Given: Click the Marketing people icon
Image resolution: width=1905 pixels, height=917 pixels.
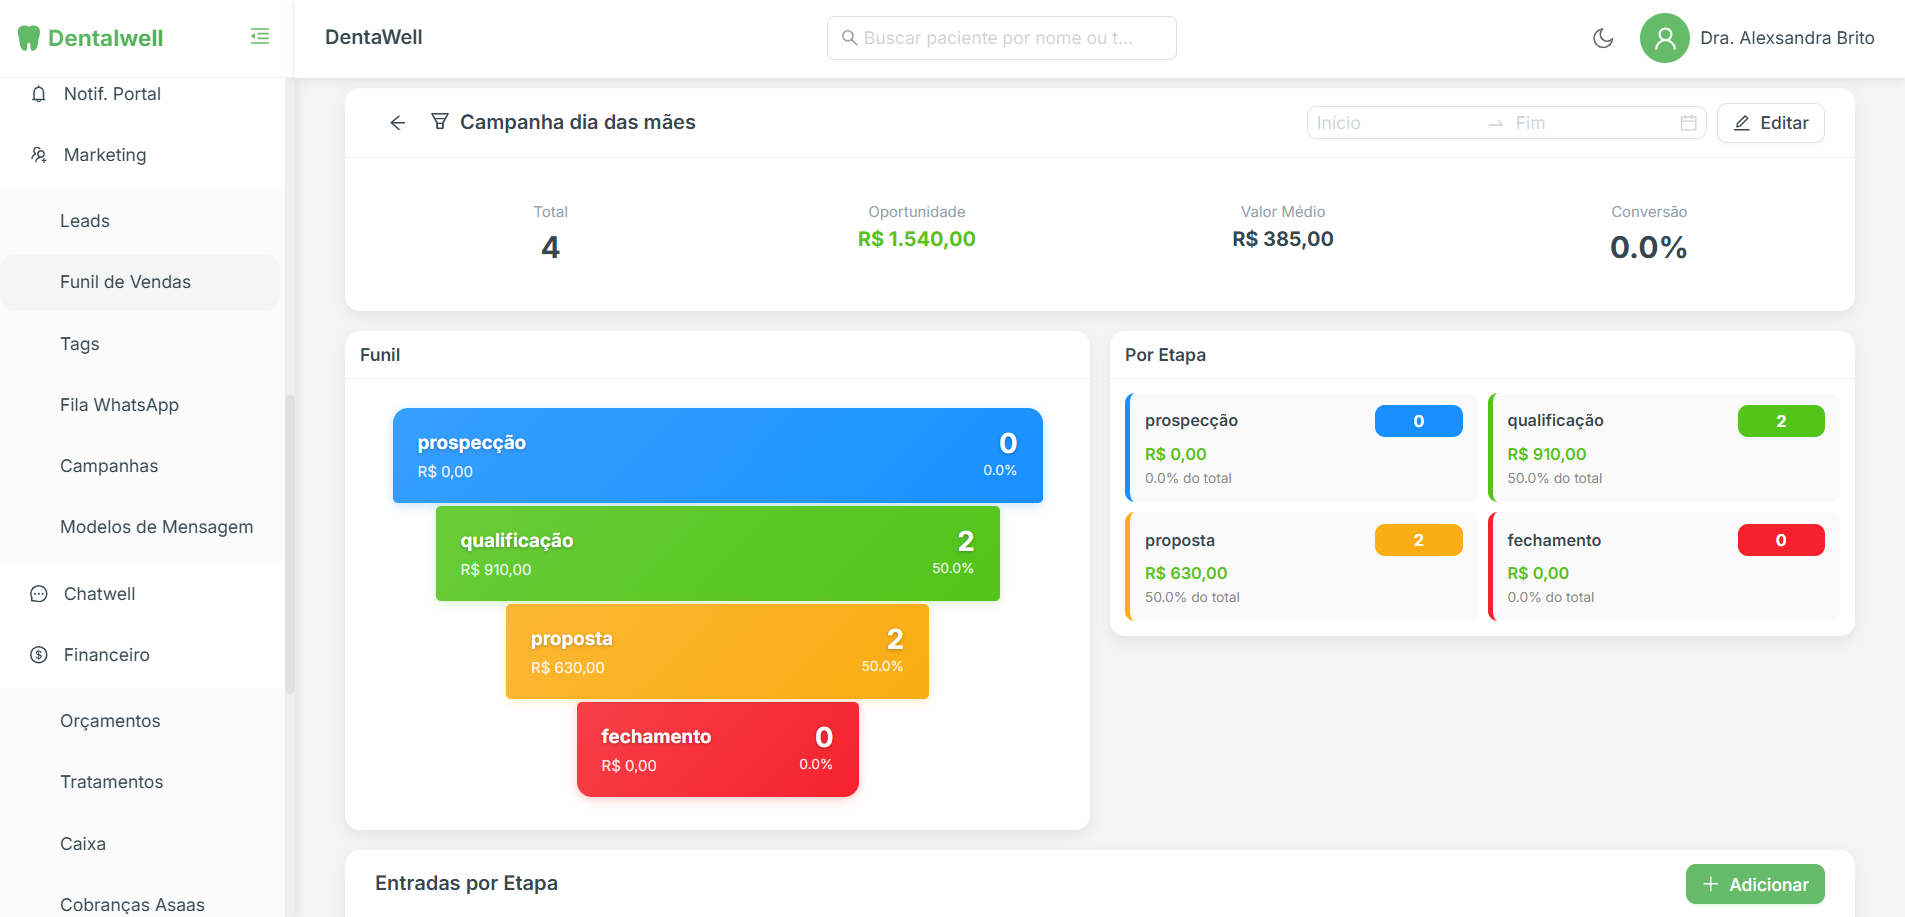Looking at the screenshot, I should [x=39, y=155].
